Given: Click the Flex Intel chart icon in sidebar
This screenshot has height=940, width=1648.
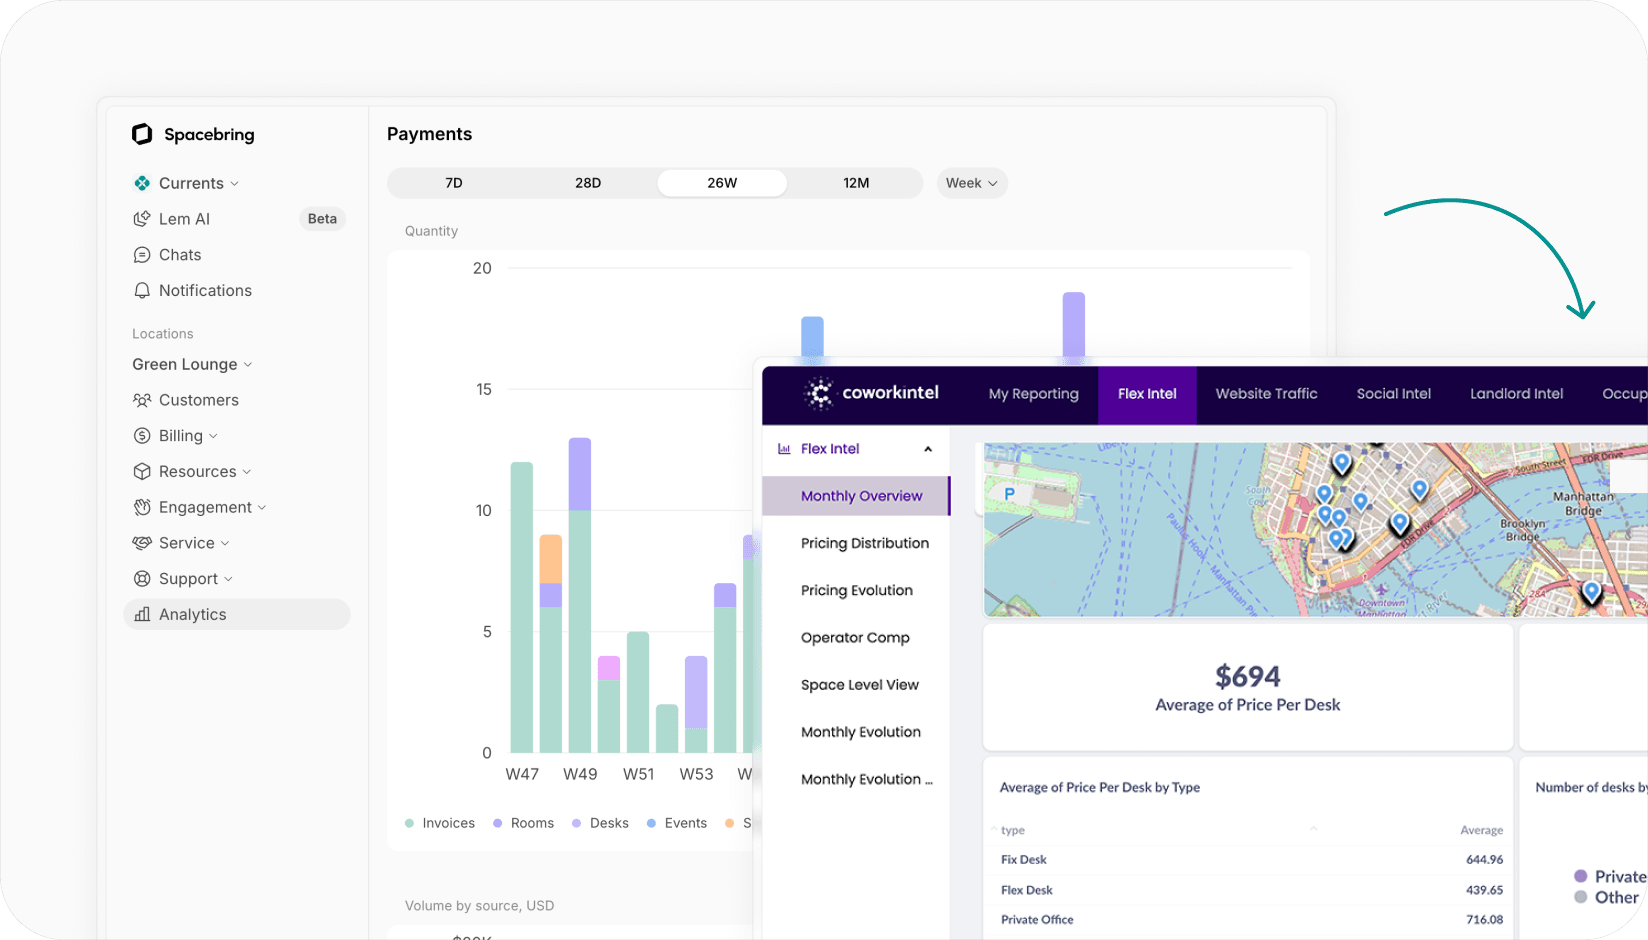Looking at the screenshot, I should [784, 449].
